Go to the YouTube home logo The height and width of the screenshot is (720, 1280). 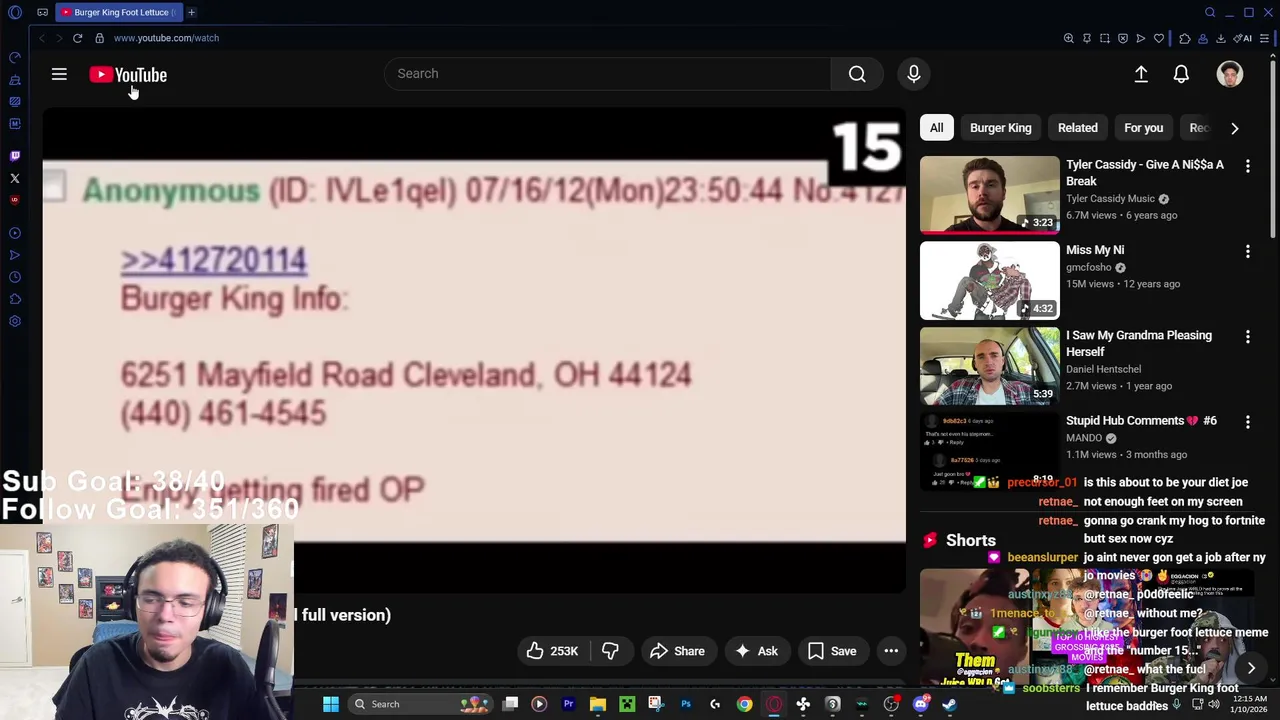pos(128,74)
